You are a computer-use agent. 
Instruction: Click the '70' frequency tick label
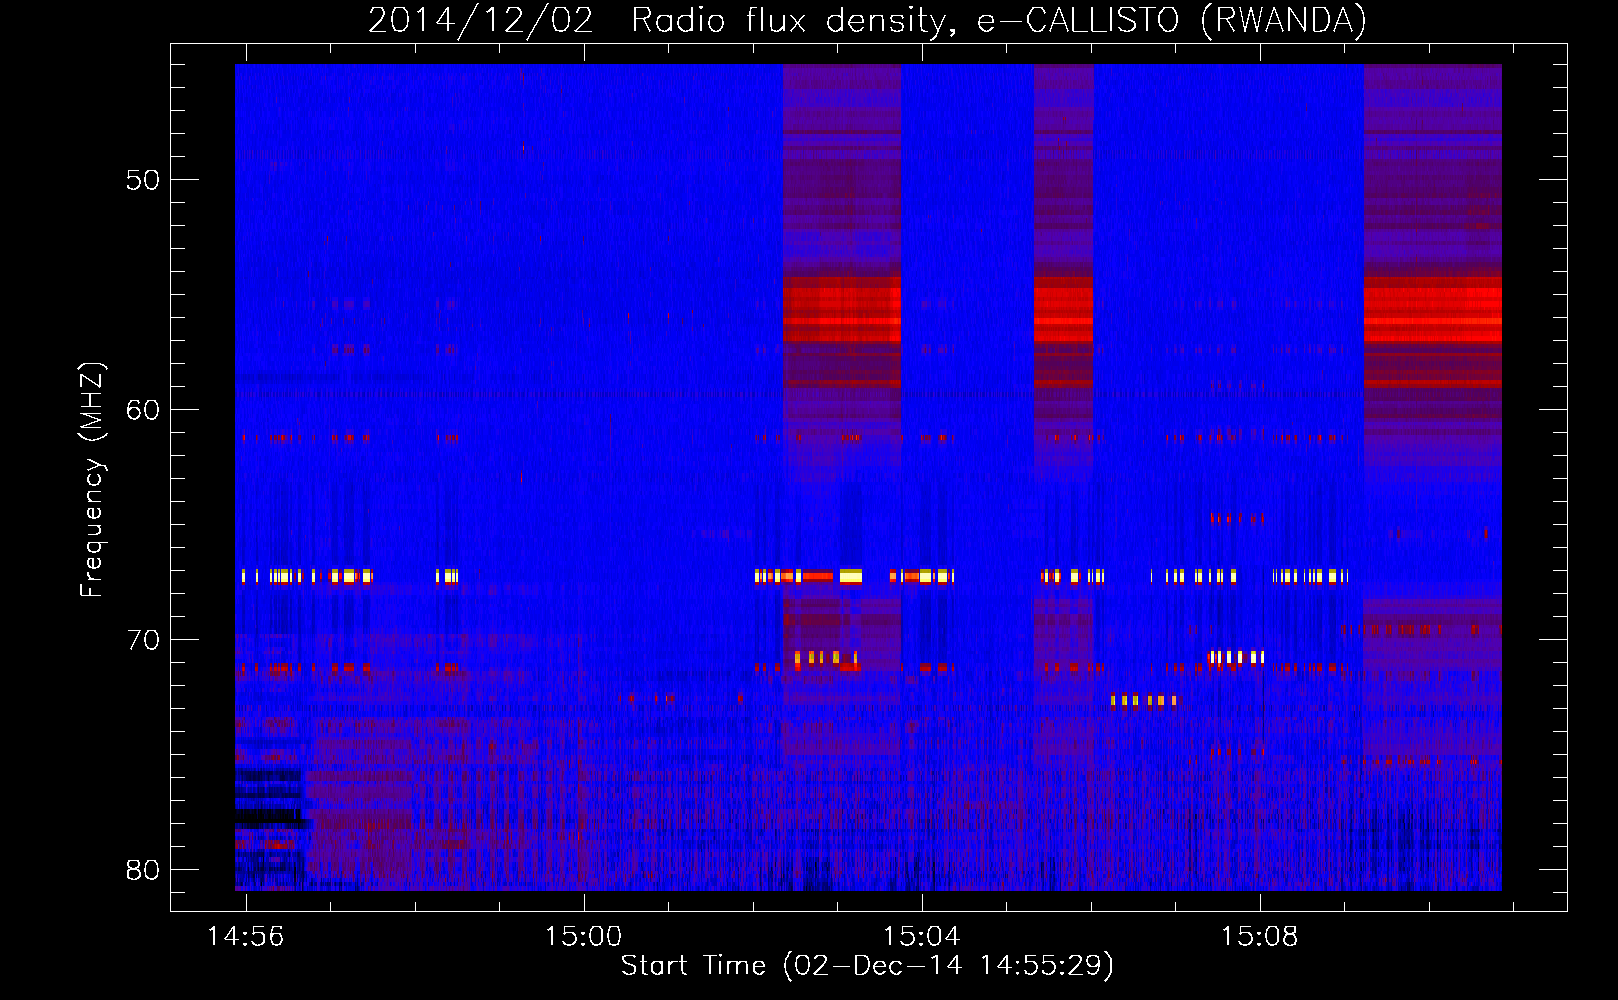[x=143, y=640]
